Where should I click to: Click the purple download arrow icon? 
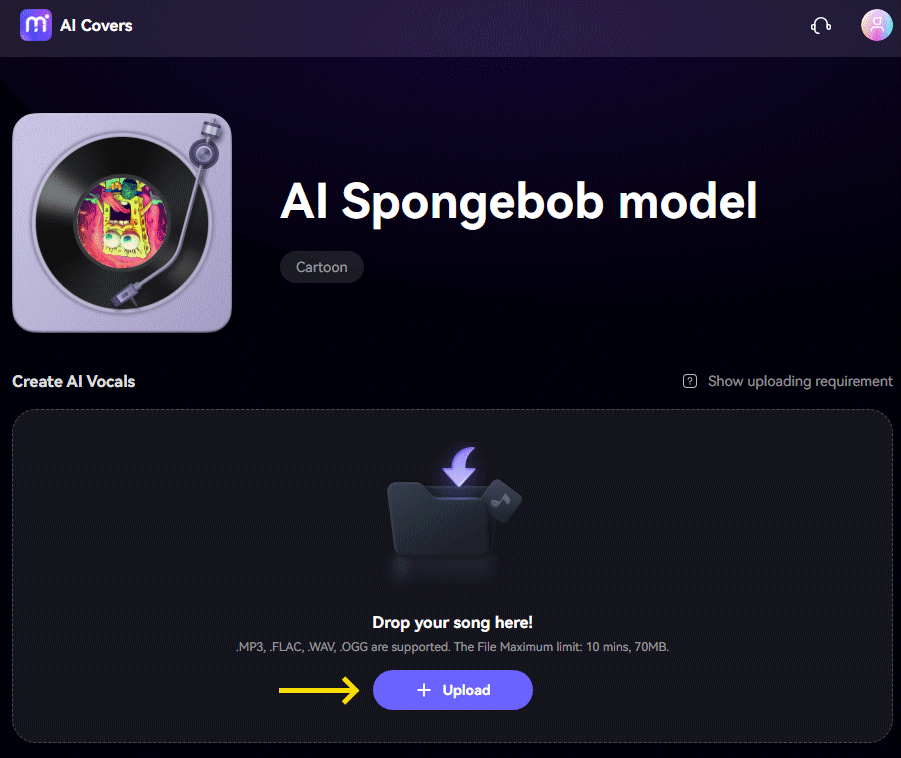pyautogui.click(x=463, y=466)
